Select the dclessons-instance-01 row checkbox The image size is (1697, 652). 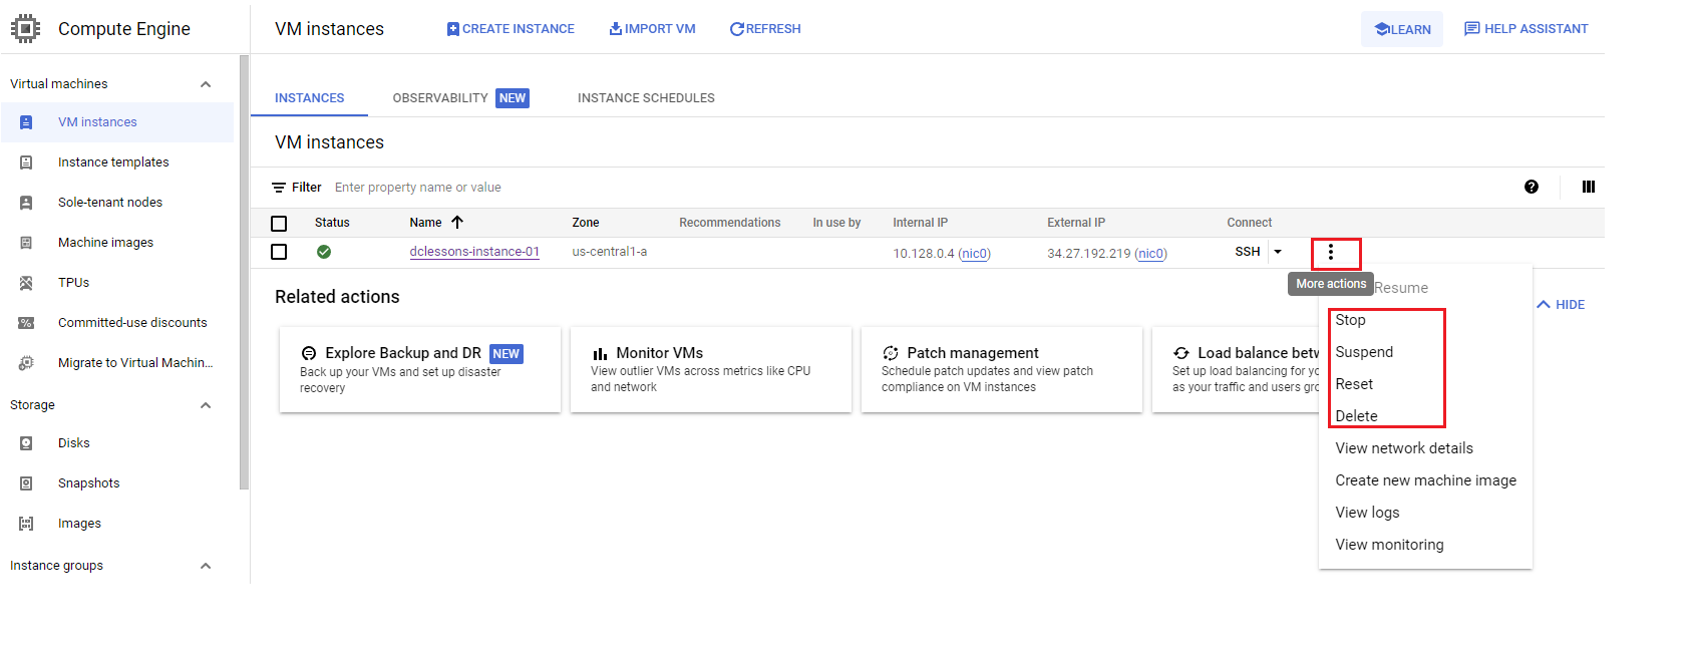pos(279,252)
